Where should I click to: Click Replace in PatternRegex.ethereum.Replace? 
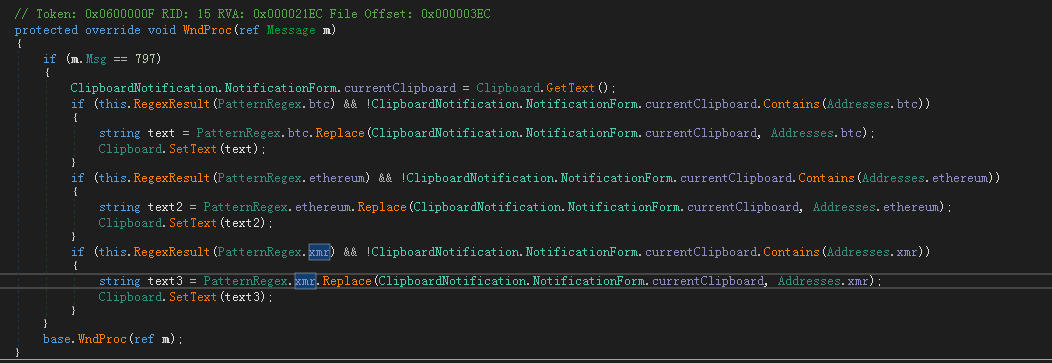pyautogui.click(x=382, y=207)
